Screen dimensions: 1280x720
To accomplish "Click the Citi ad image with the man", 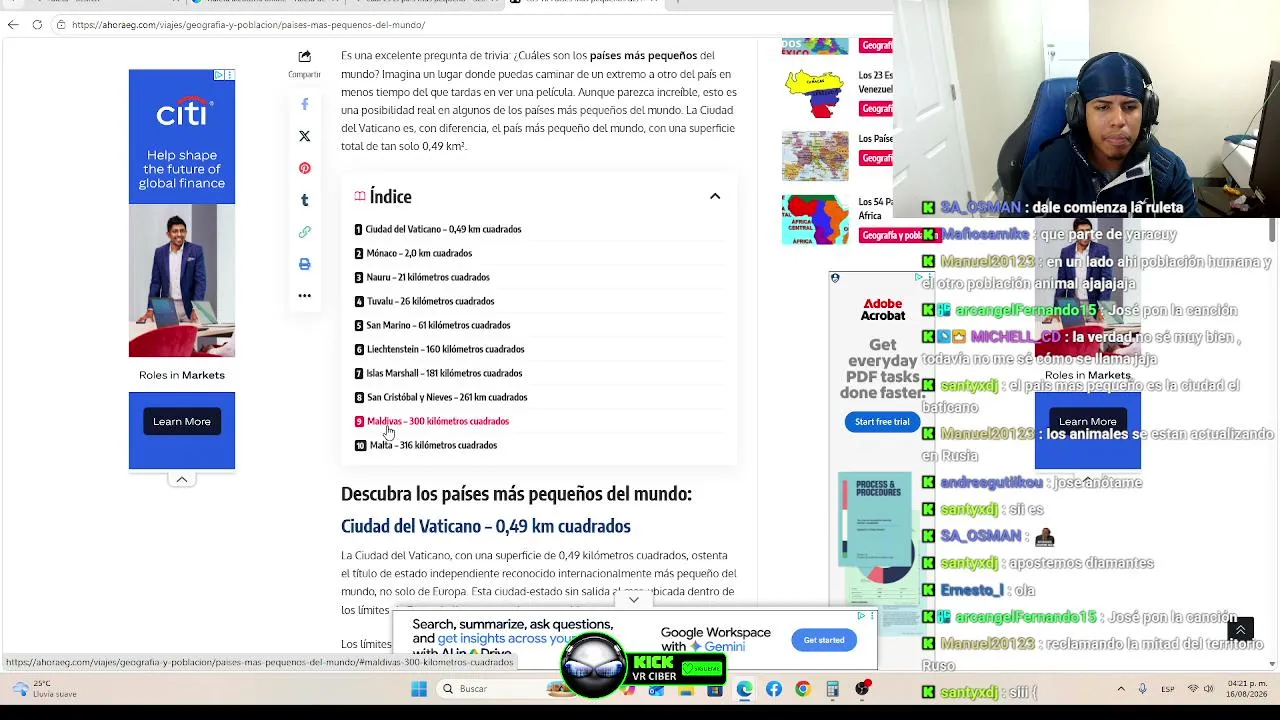I will (x=182, y=281).
